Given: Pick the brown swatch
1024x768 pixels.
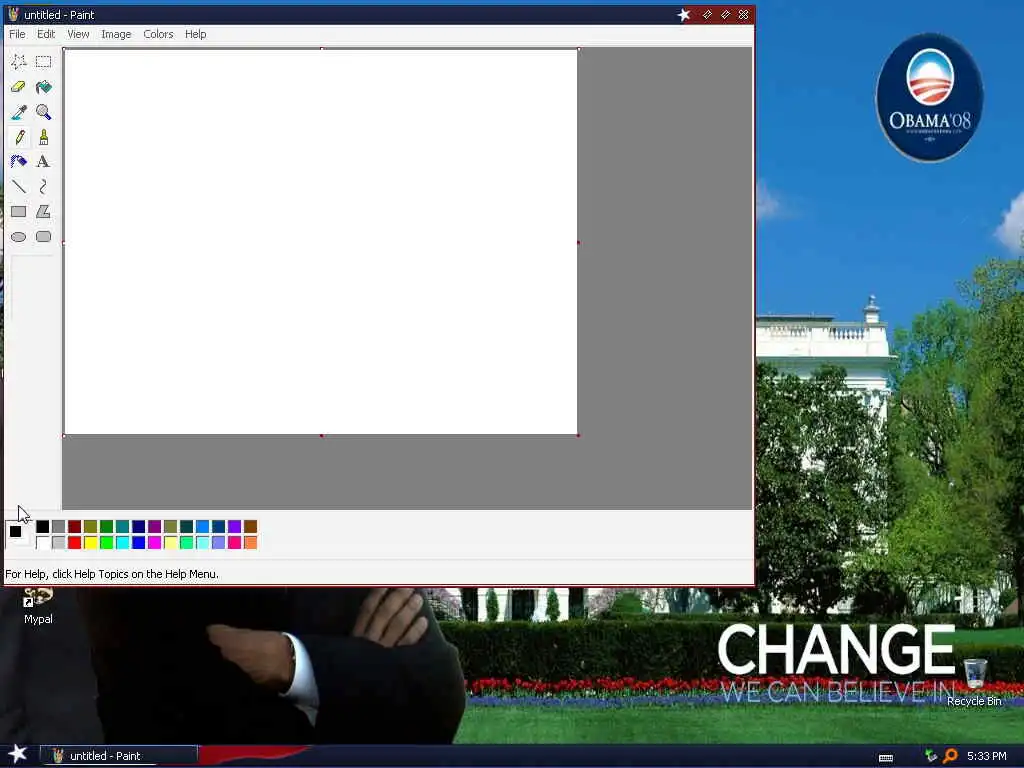Looking at the screenshot, I should (x=250, y=526).
